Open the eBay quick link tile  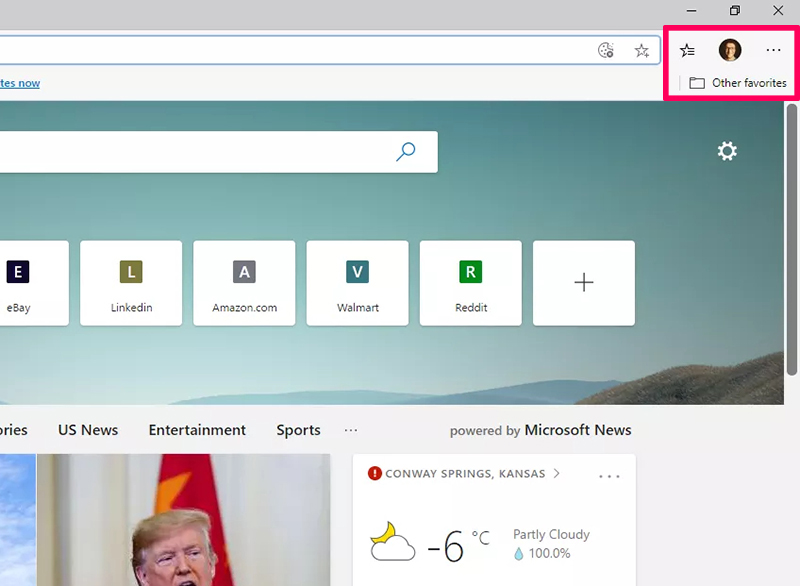coord(34,283)
